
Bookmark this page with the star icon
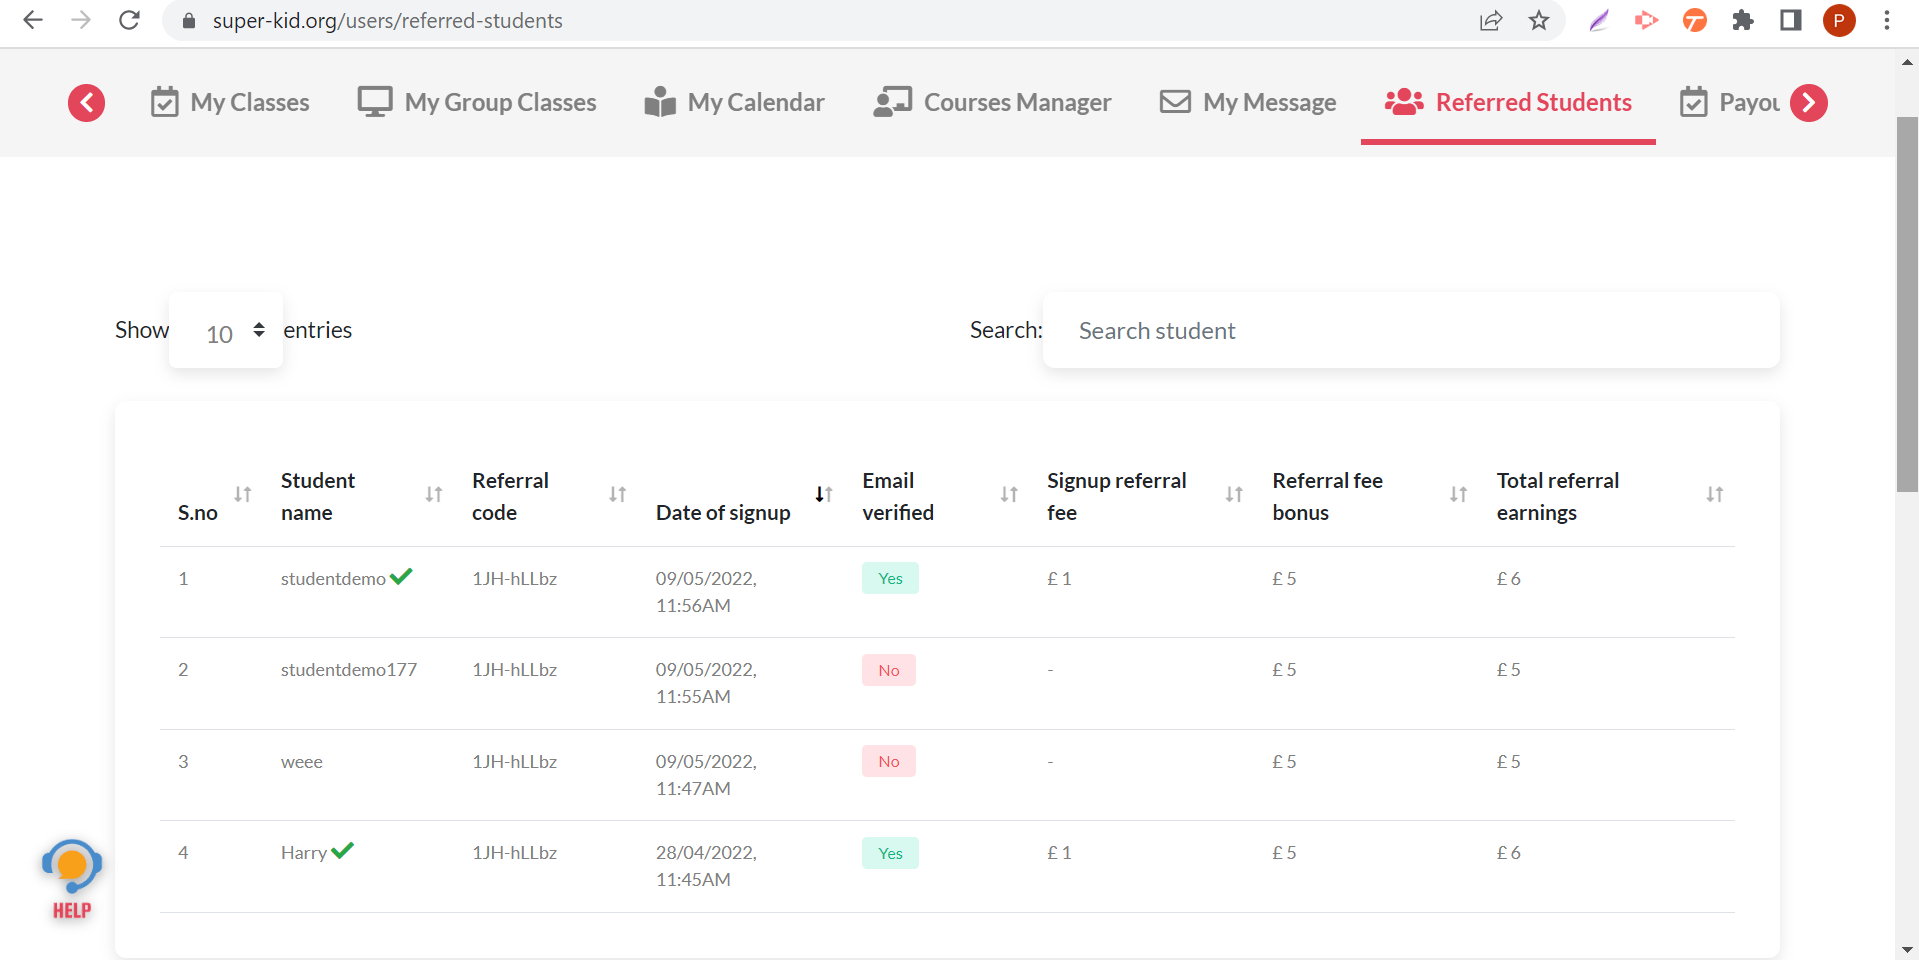(x=1539, y=20)
